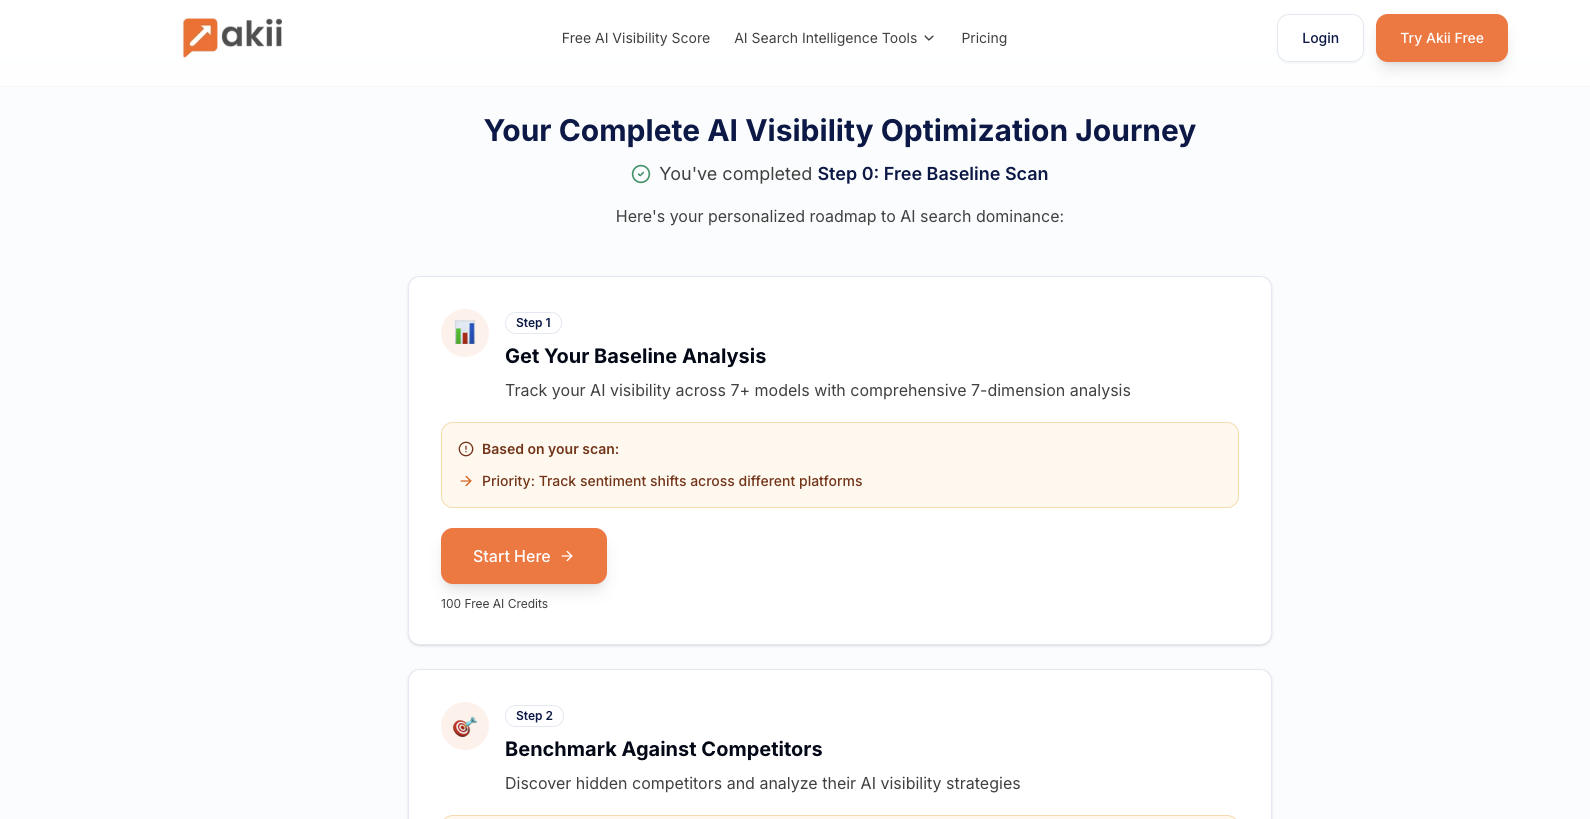
Task: Go to the Pricing page
Action: coord(984,38)
